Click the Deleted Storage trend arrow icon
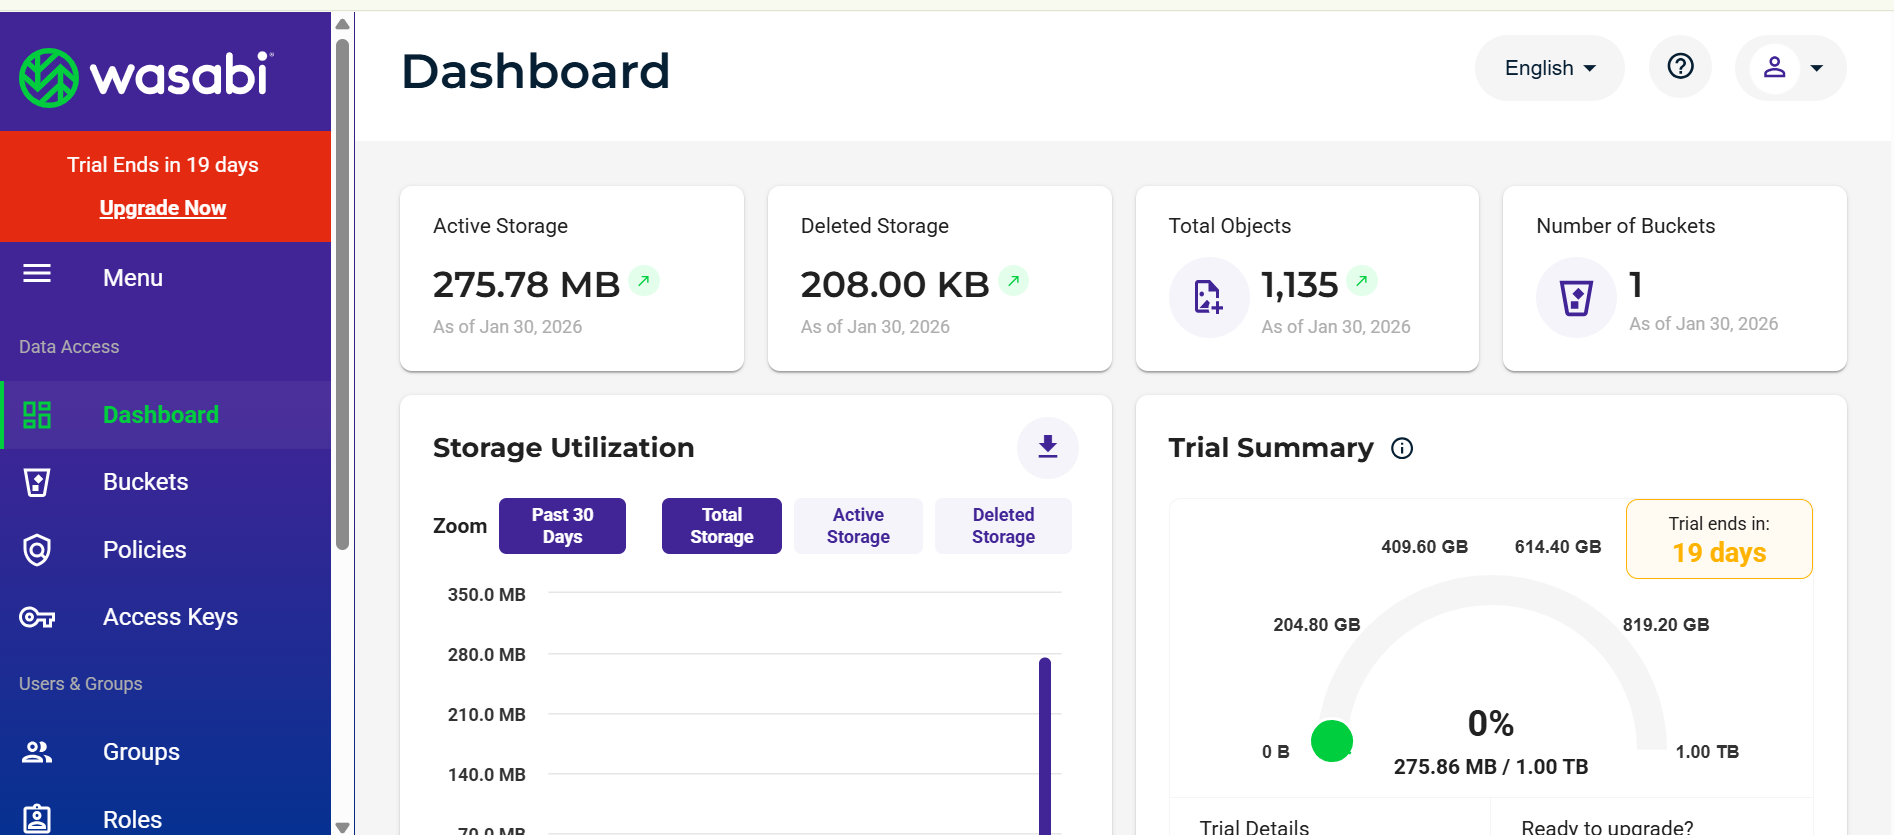This screenshot has height=835, width=1894. [1013, 281]
